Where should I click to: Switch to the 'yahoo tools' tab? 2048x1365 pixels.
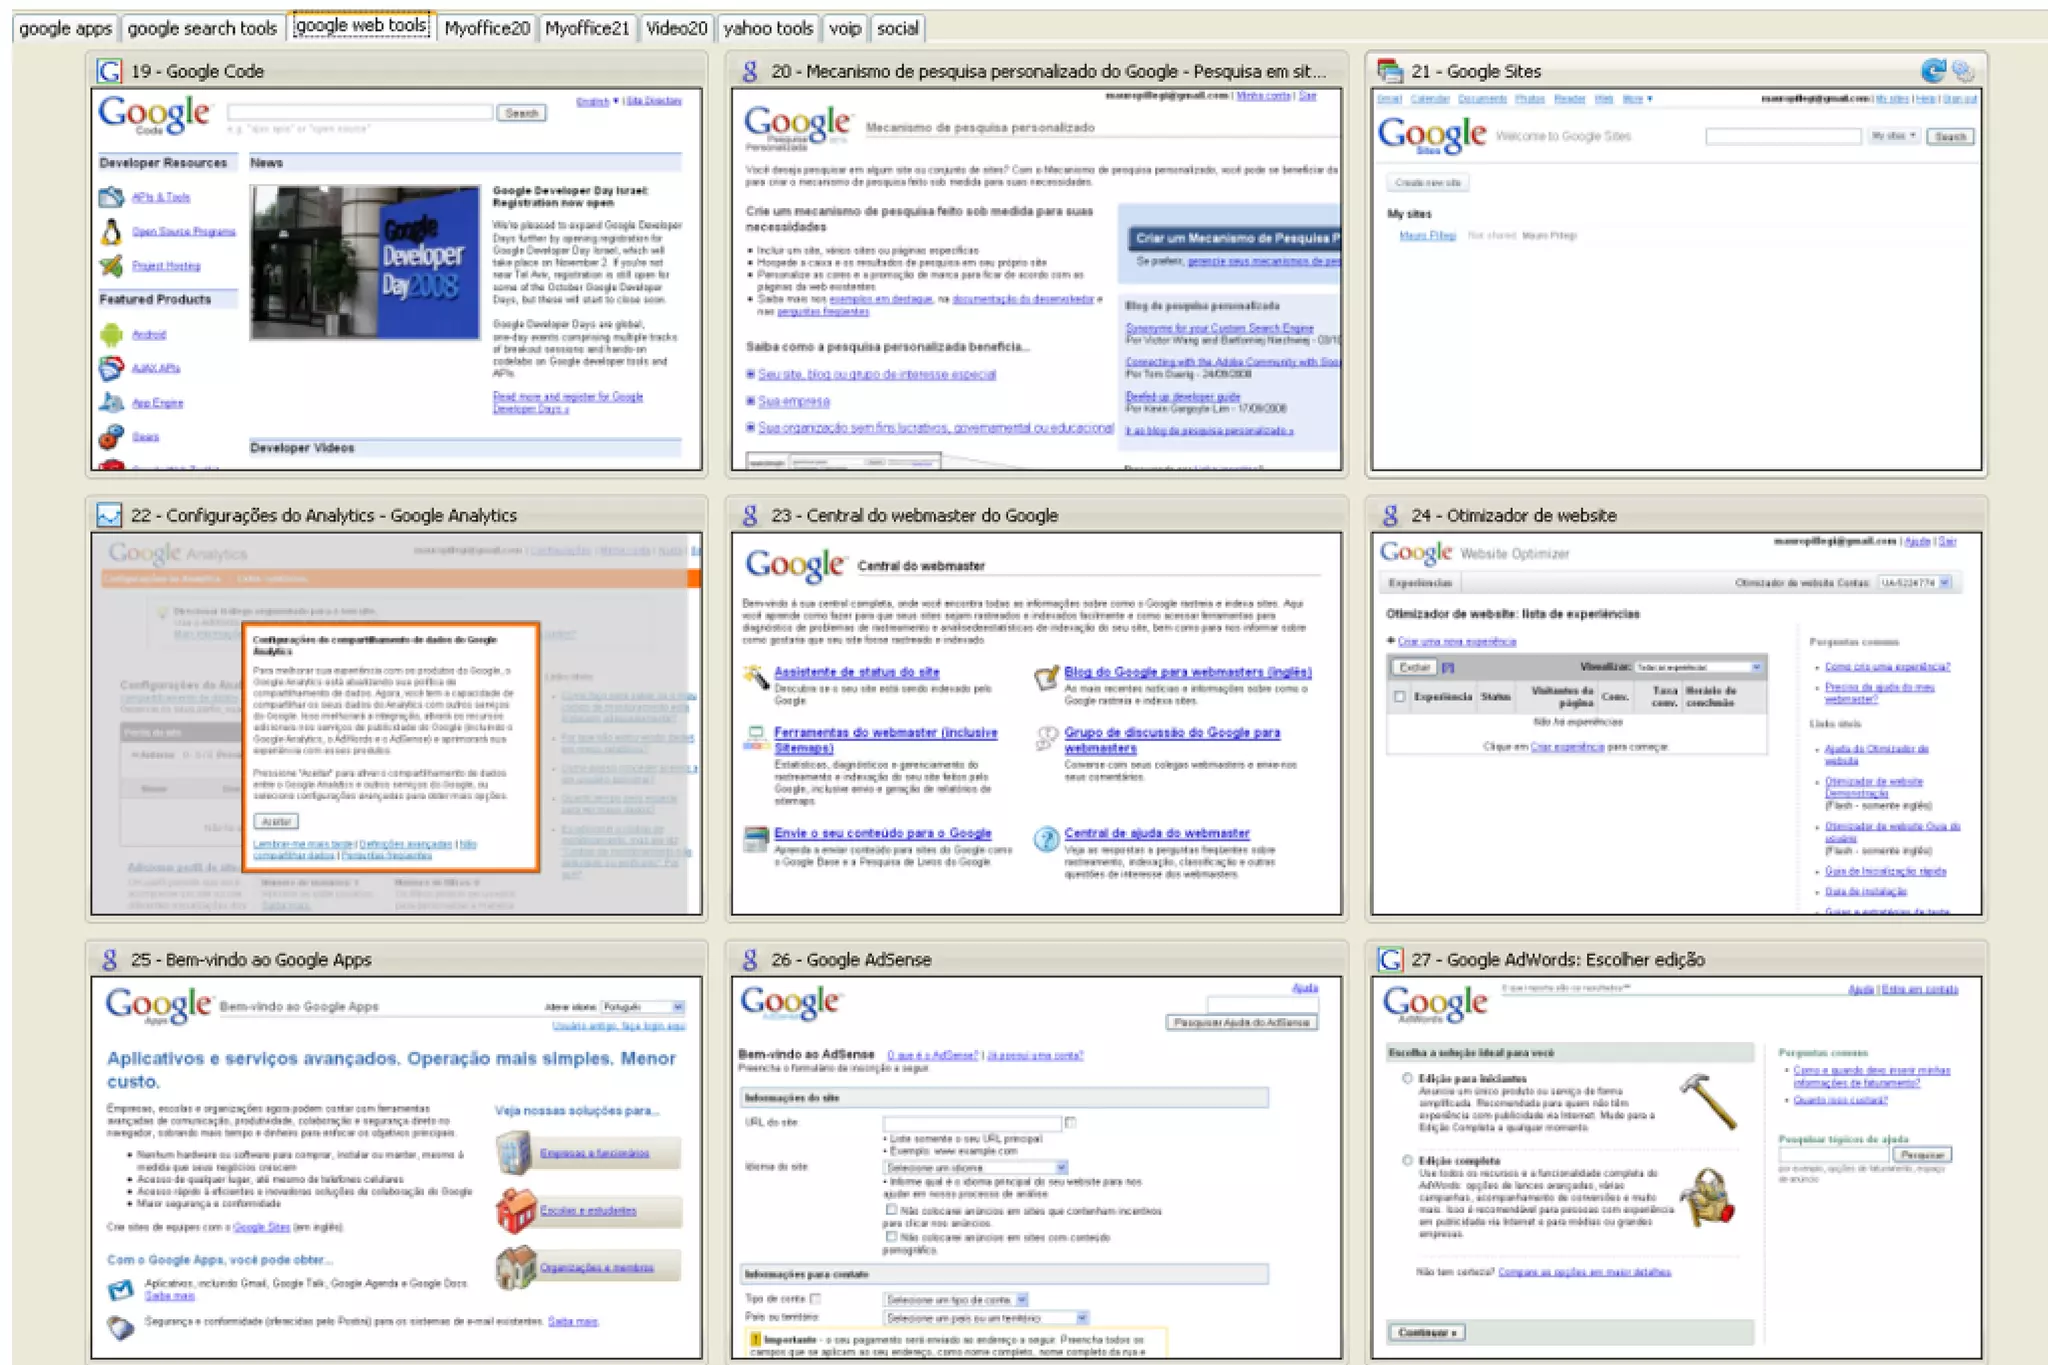click(768, 28)
